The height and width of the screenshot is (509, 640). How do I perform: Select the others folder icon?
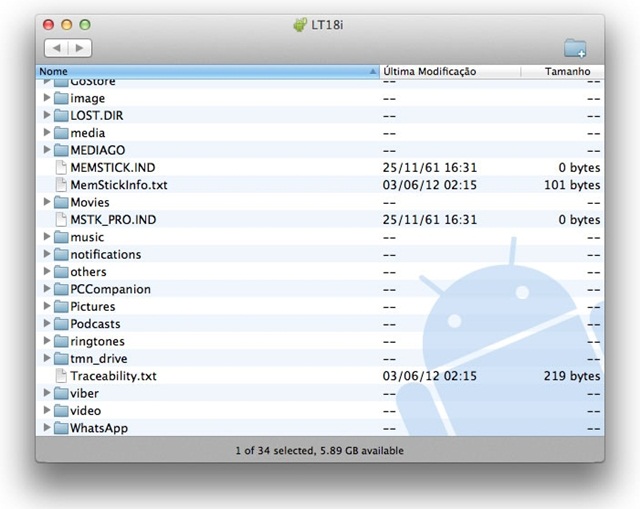61,272
